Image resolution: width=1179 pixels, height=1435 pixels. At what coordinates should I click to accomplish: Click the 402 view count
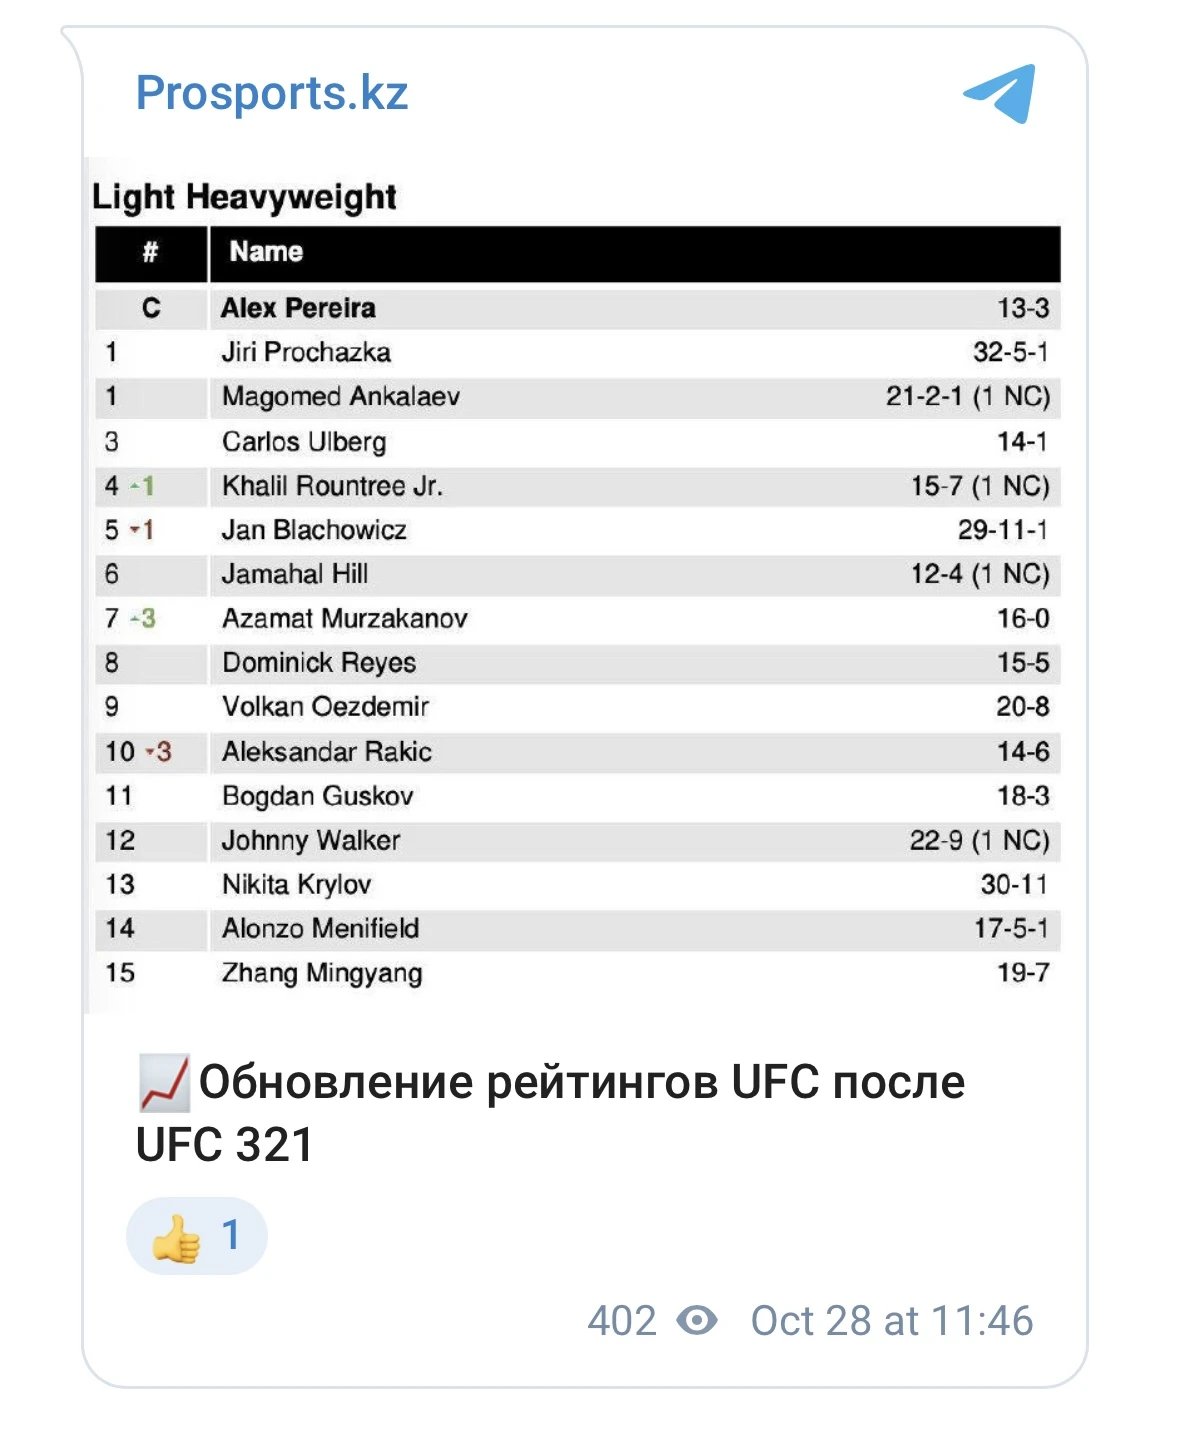(x=621, y=1320)
